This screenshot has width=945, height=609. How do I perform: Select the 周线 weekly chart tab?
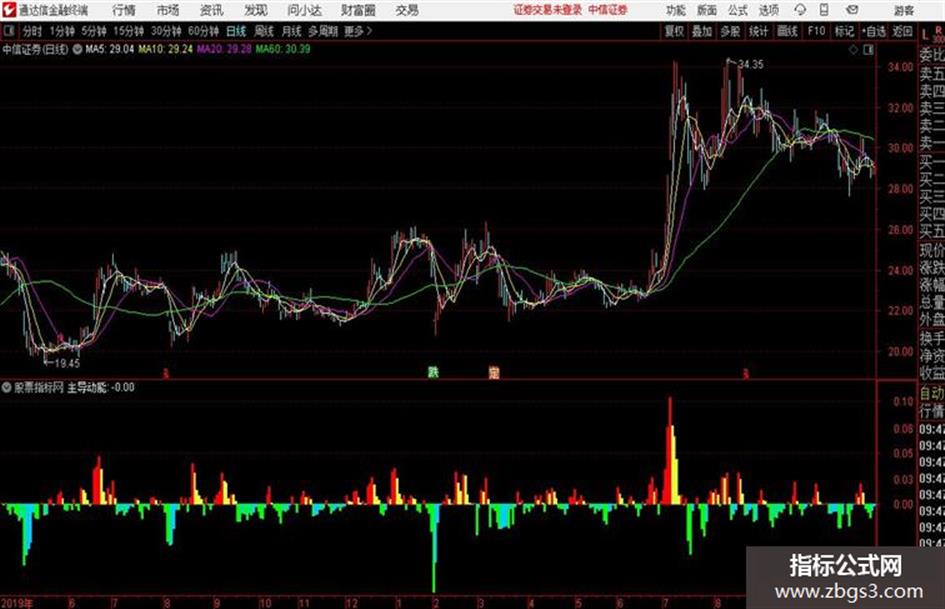pos(264,31)
